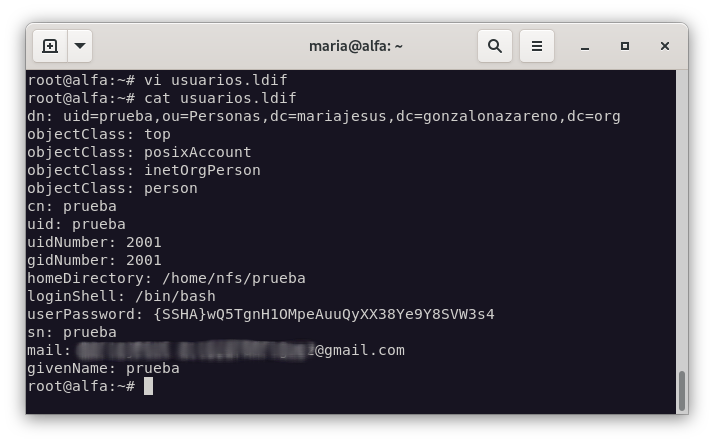Open the hamburger main menu
The width and height of the screenshot is (714, 443).
537,46
